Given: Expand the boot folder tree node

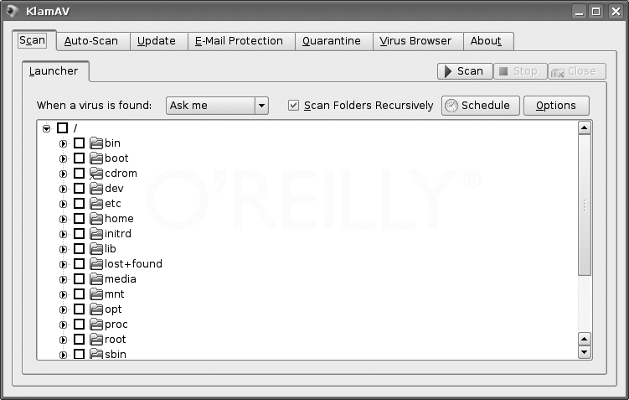Looking at the screenshot, I should 63,158.
